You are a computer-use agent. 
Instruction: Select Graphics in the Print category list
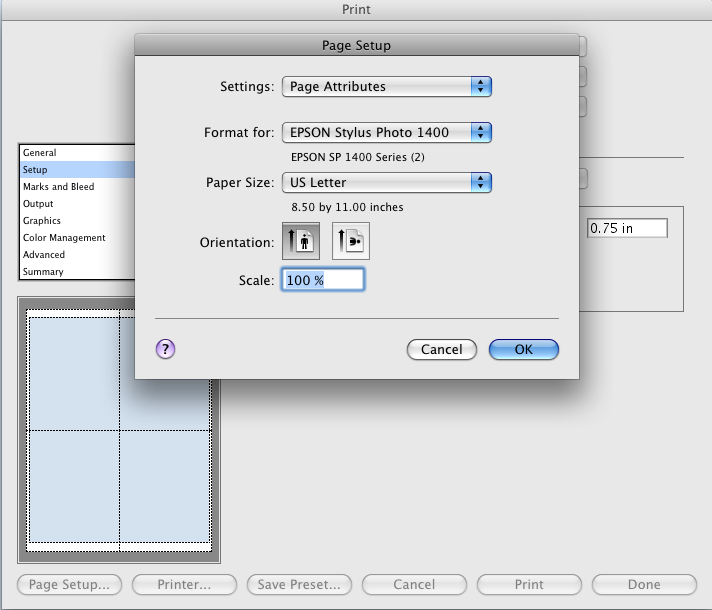(77, 220)
